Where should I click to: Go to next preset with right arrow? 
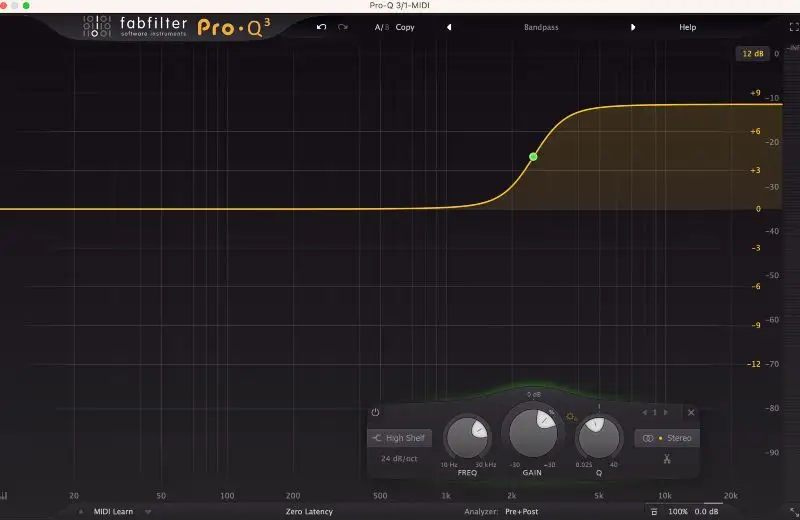coord(633,27)
